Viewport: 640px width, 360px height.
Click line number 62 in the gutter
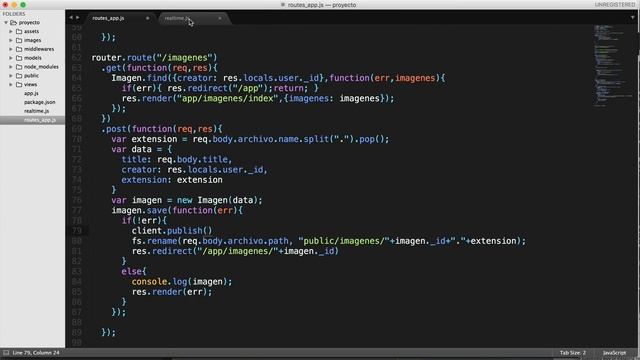point(77,58)
